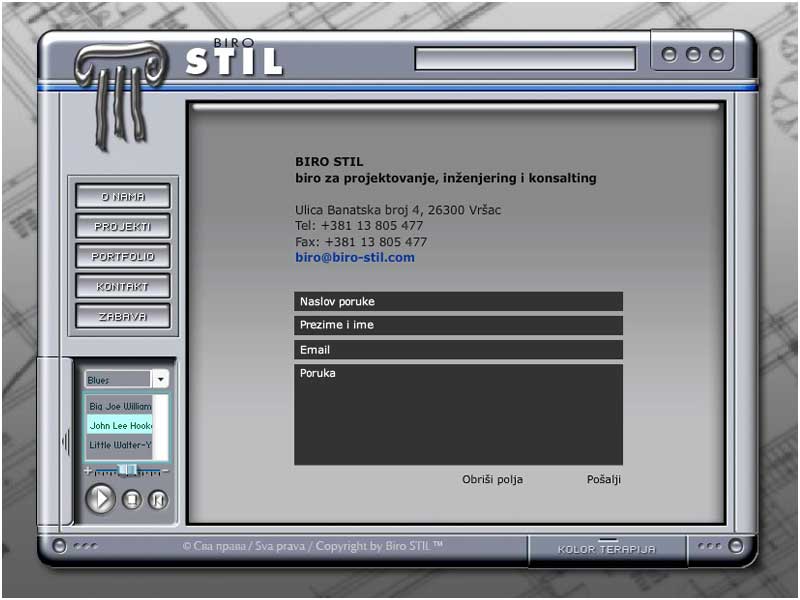Click the Pošalji send button

click(603, 480)
